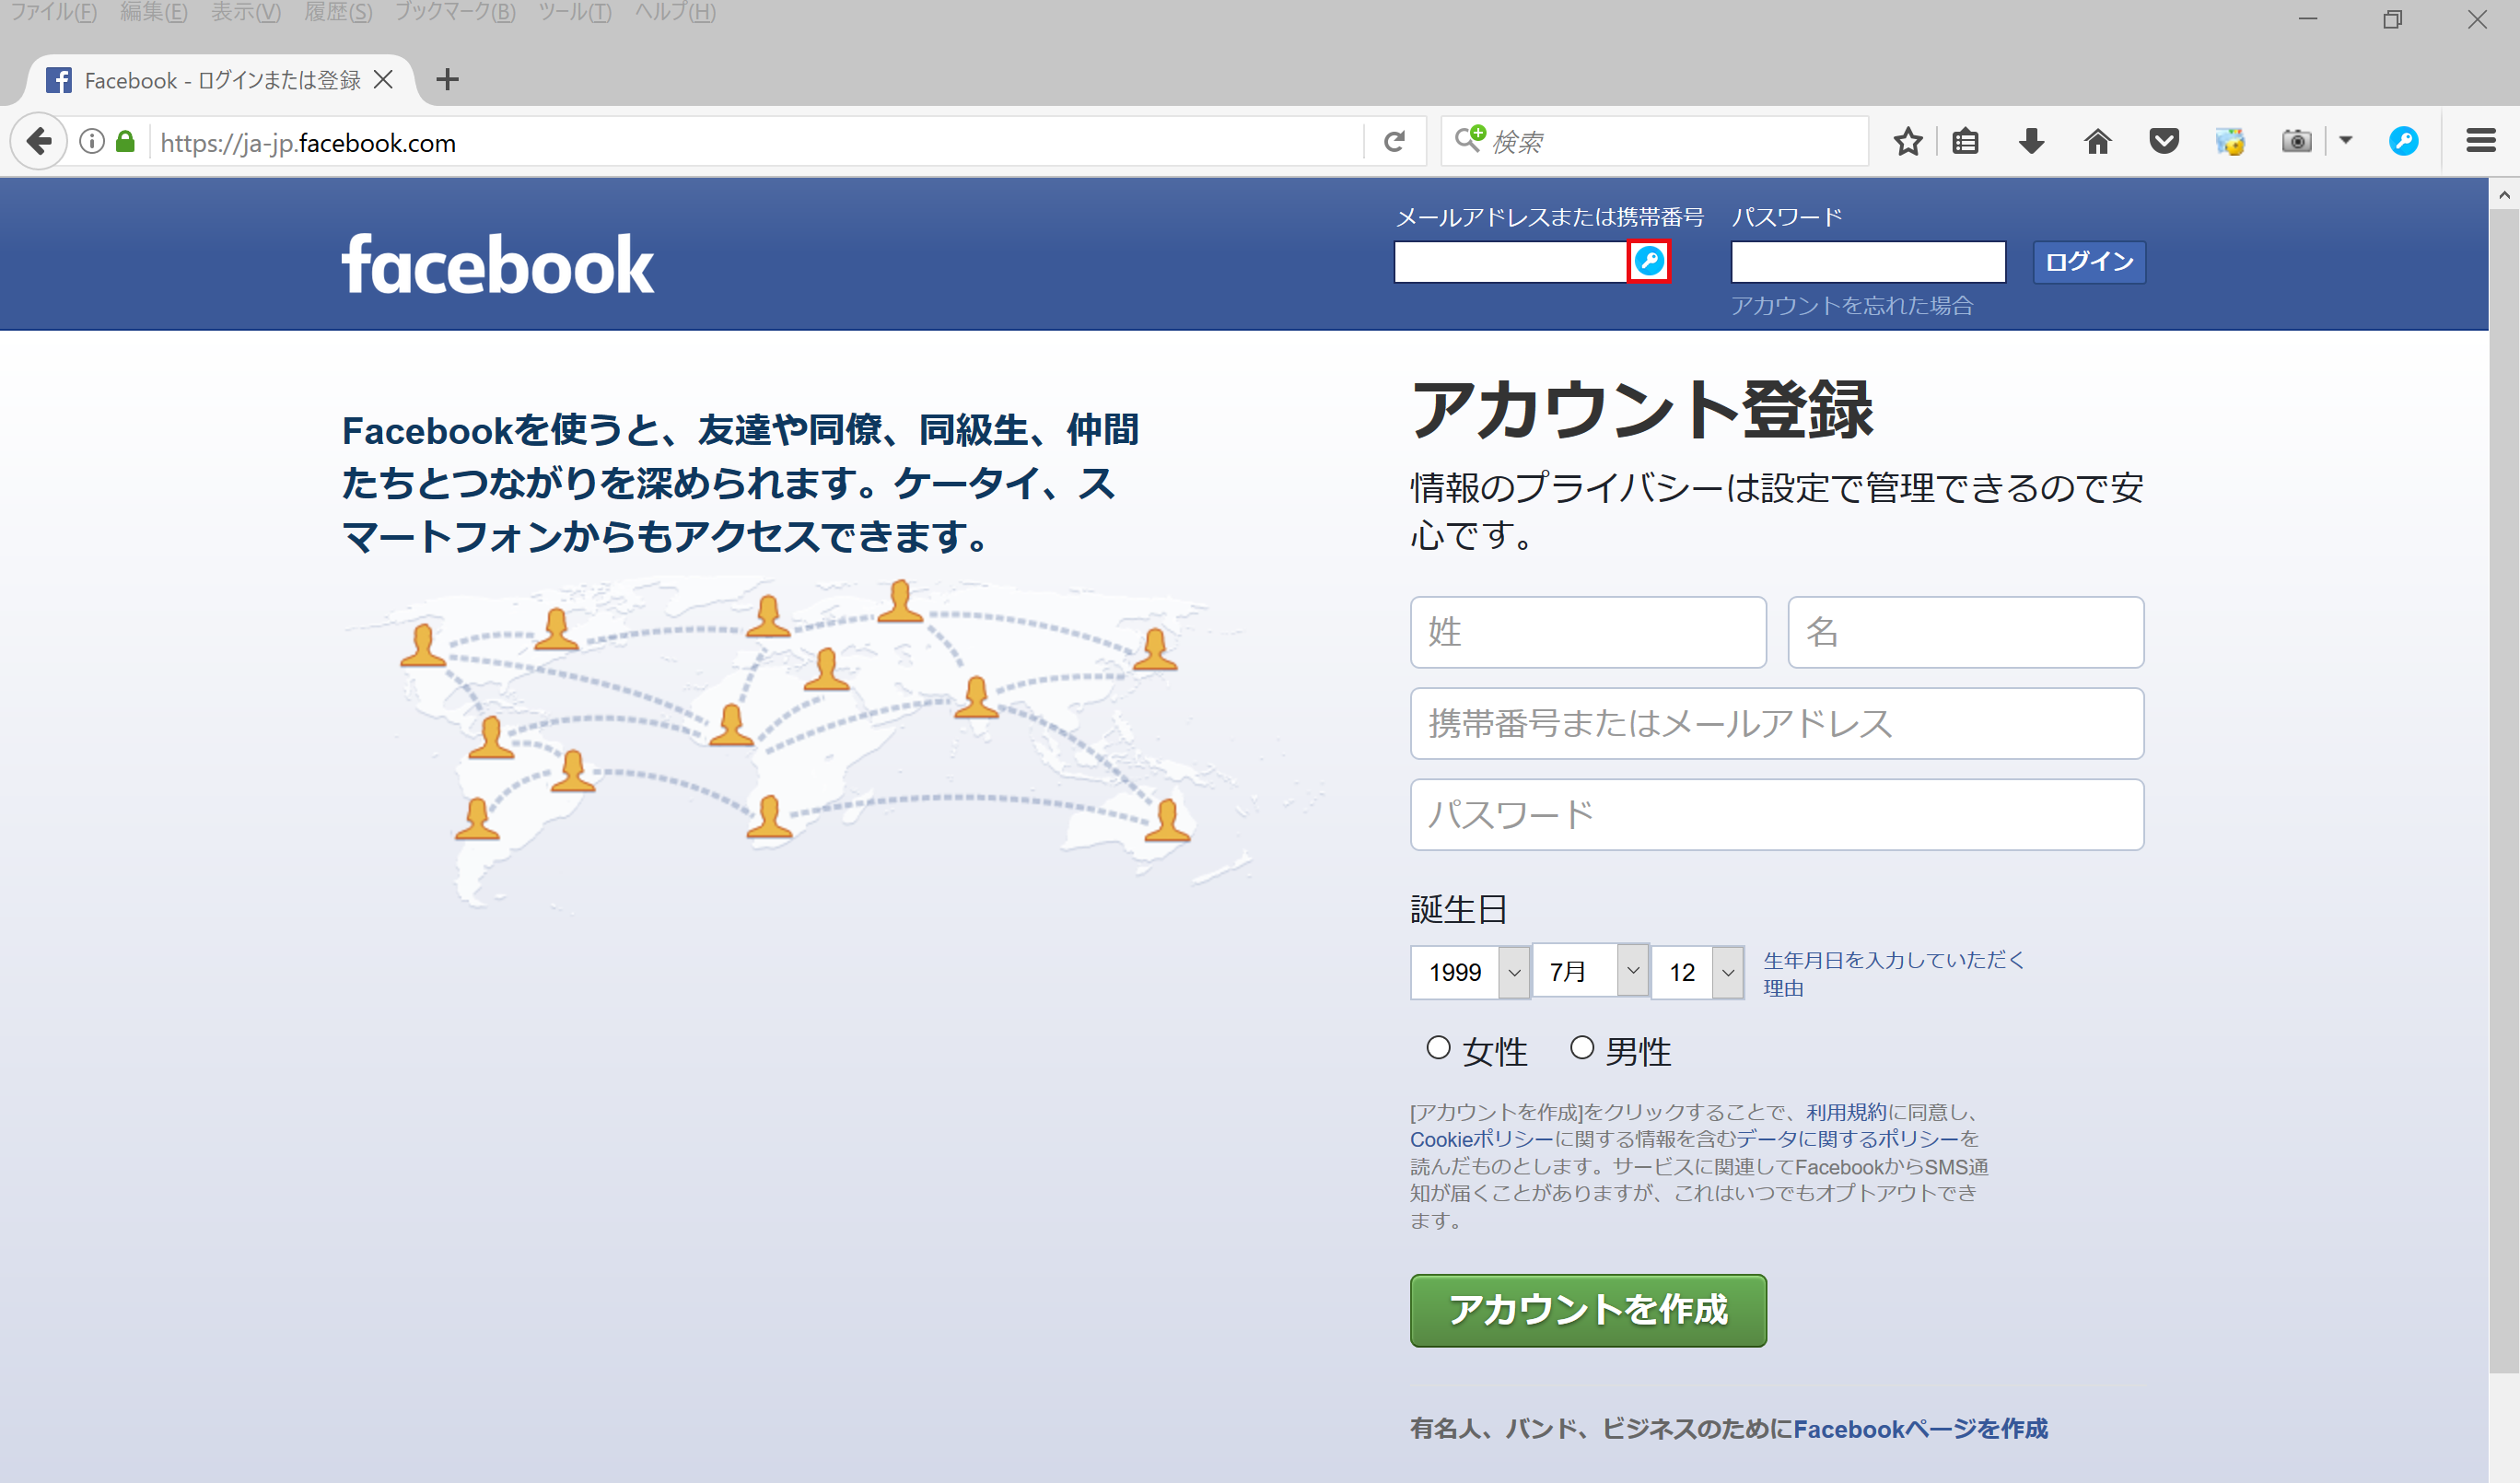
Task: Restore down the browser window
Action: coord(2392,19)
